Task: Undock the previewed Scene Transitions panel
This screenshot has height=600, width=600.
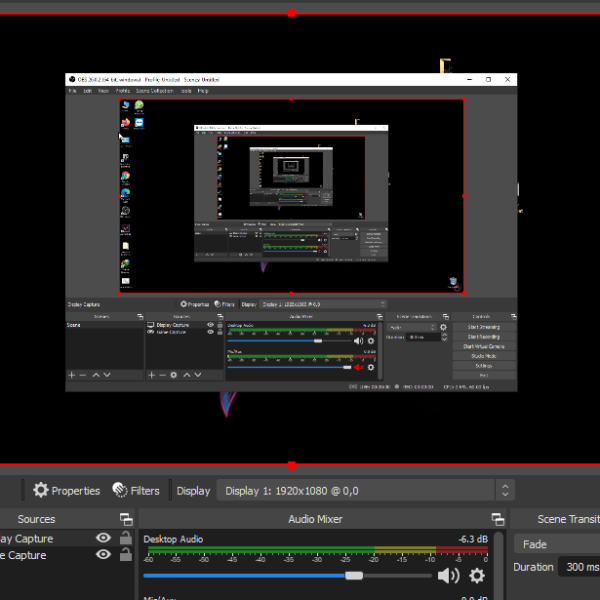Action: click(x=446, y=316)
